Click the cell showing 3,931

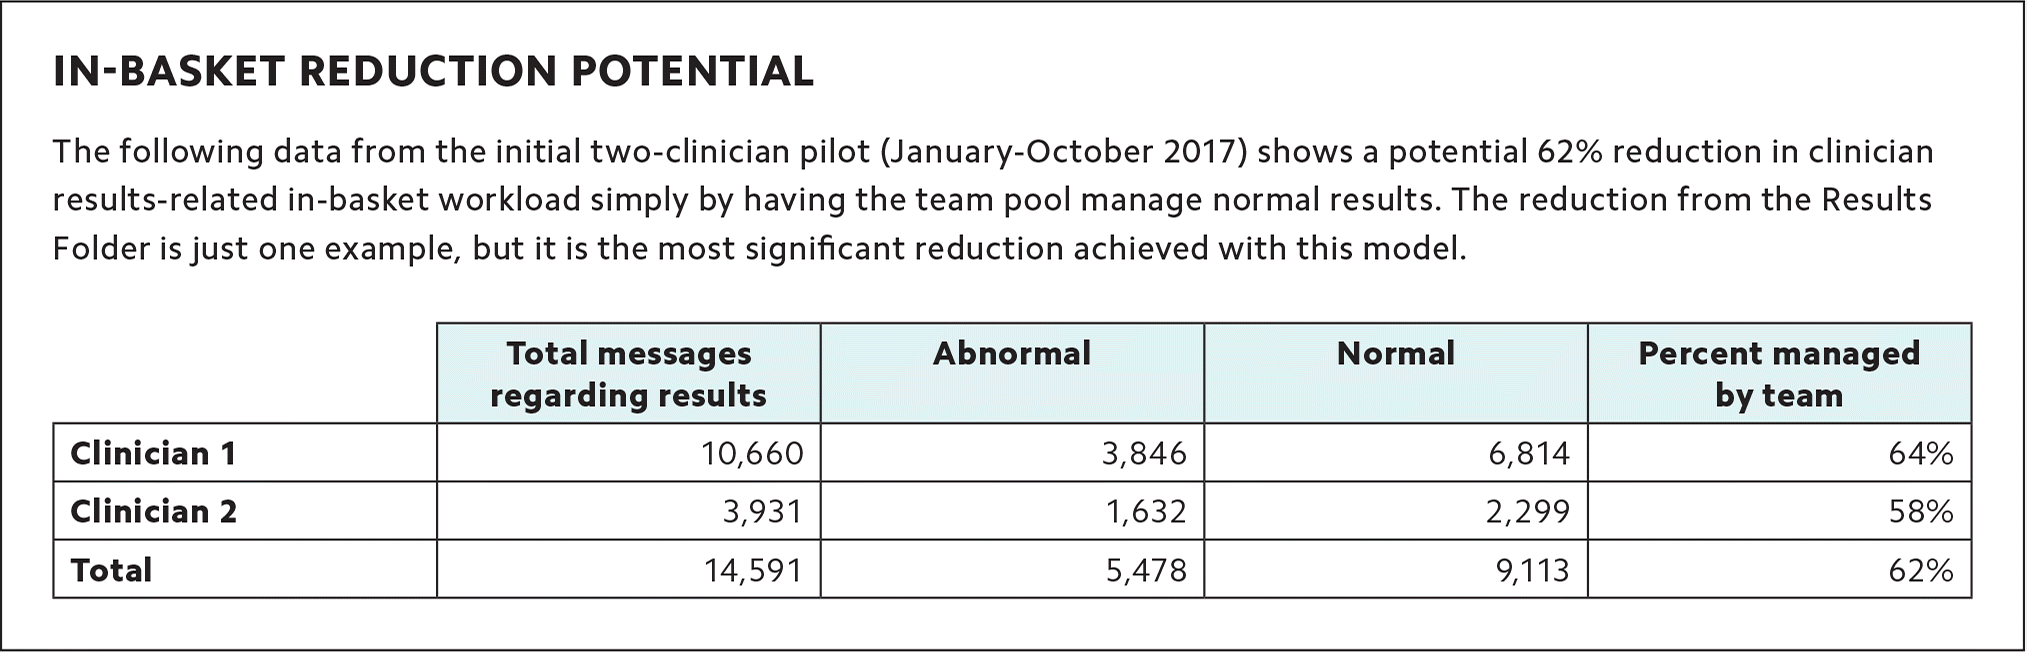point(762,512)
